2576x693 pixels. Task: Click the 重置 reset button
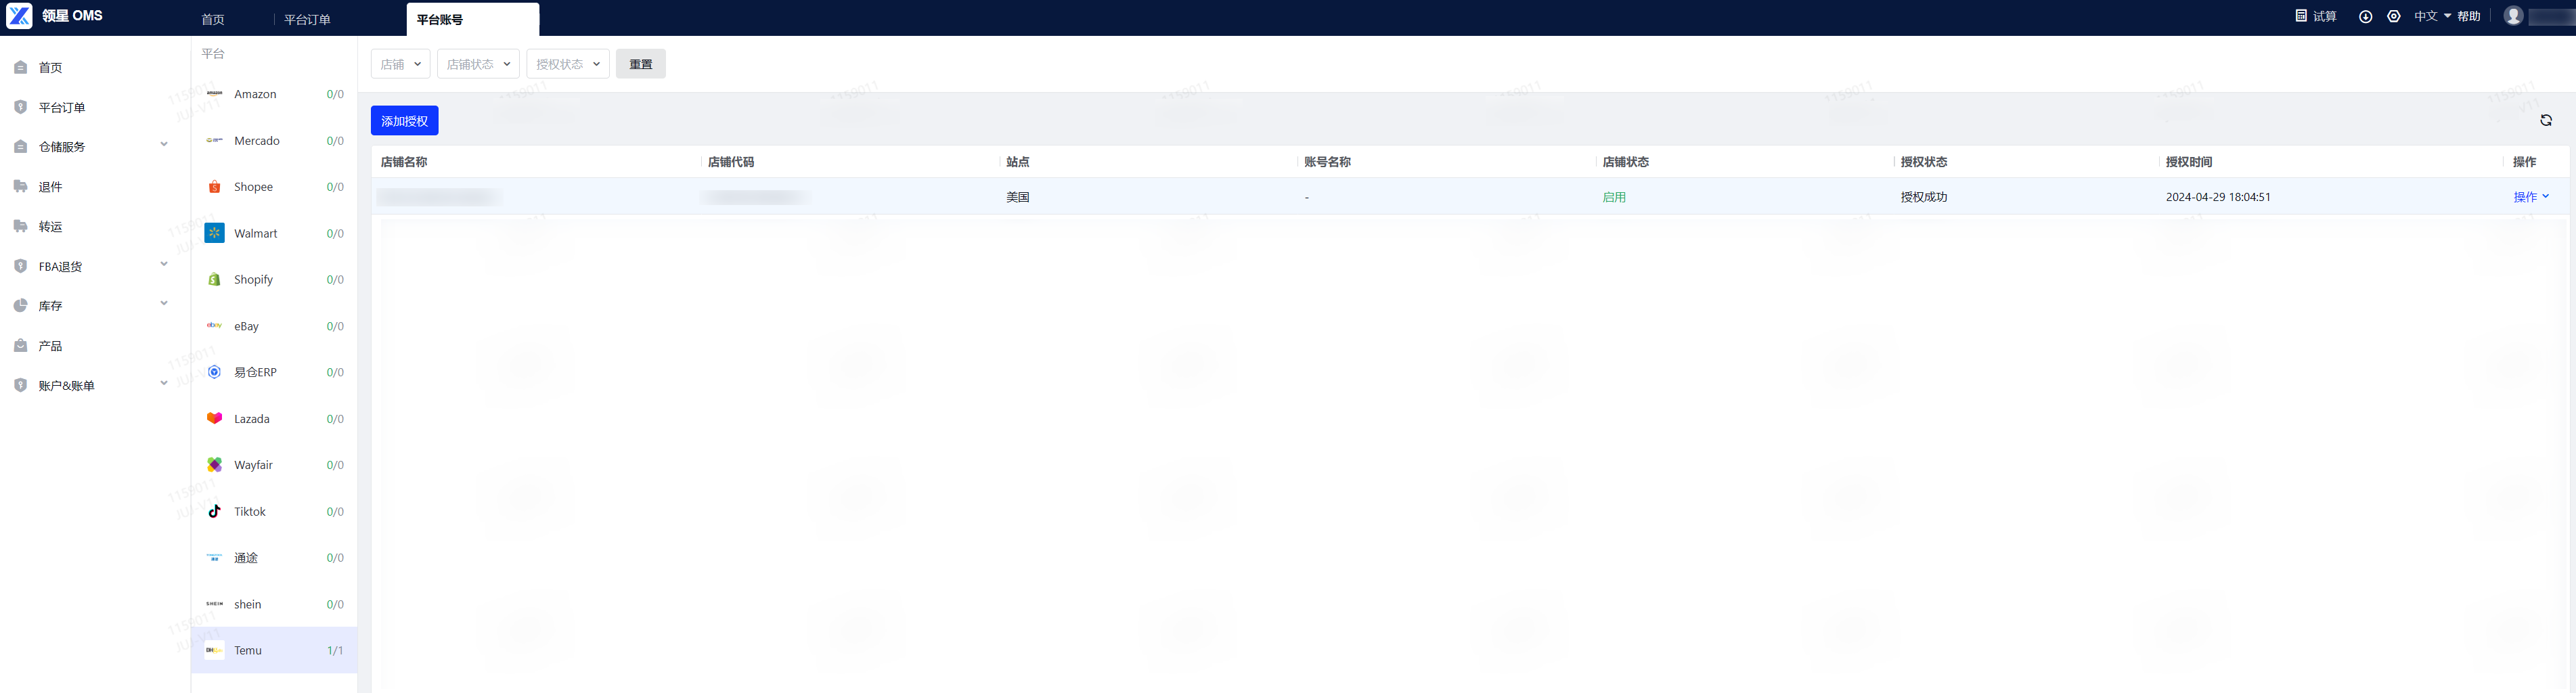tap(640, 64)
